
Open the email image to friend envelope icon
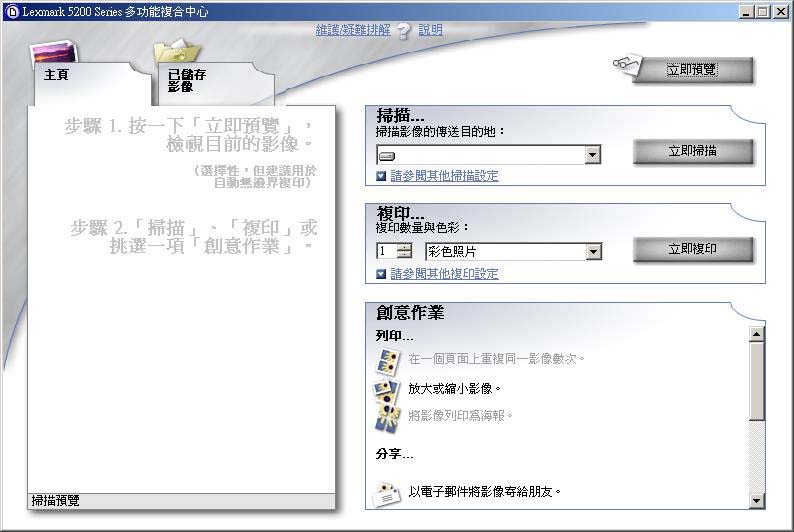click(x=387, y=494)
